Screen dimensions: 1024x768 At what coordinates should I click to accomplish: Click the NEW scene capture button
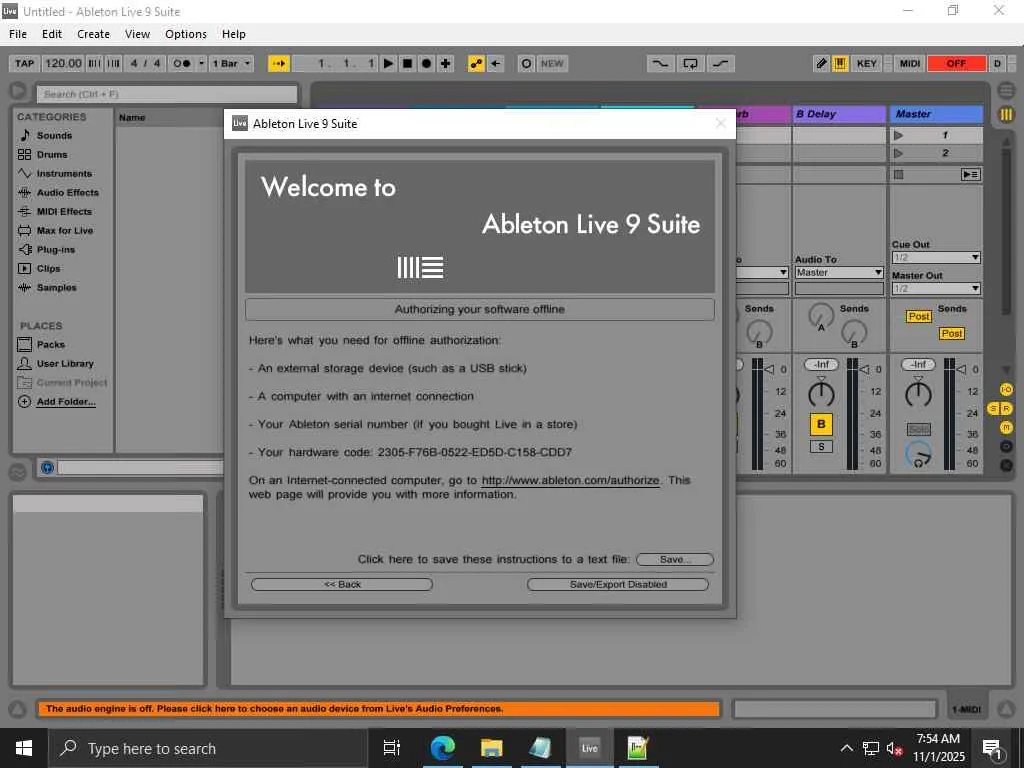tap(552, 63)
